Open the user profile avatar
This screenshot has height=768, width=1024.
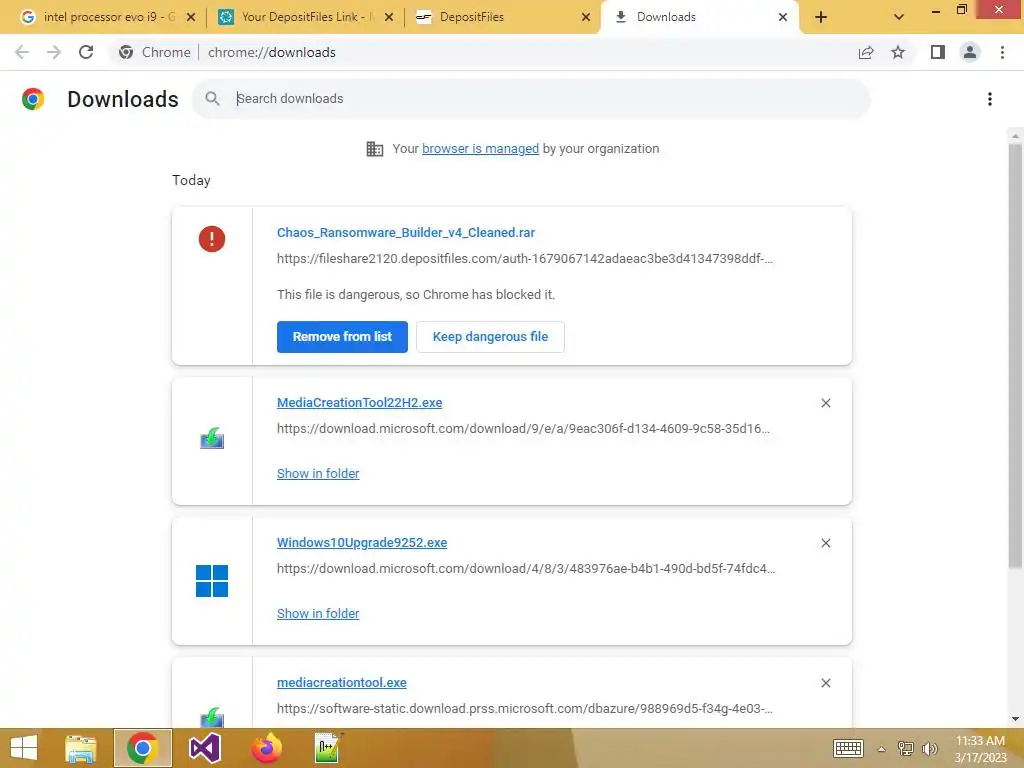pos(970,52)
